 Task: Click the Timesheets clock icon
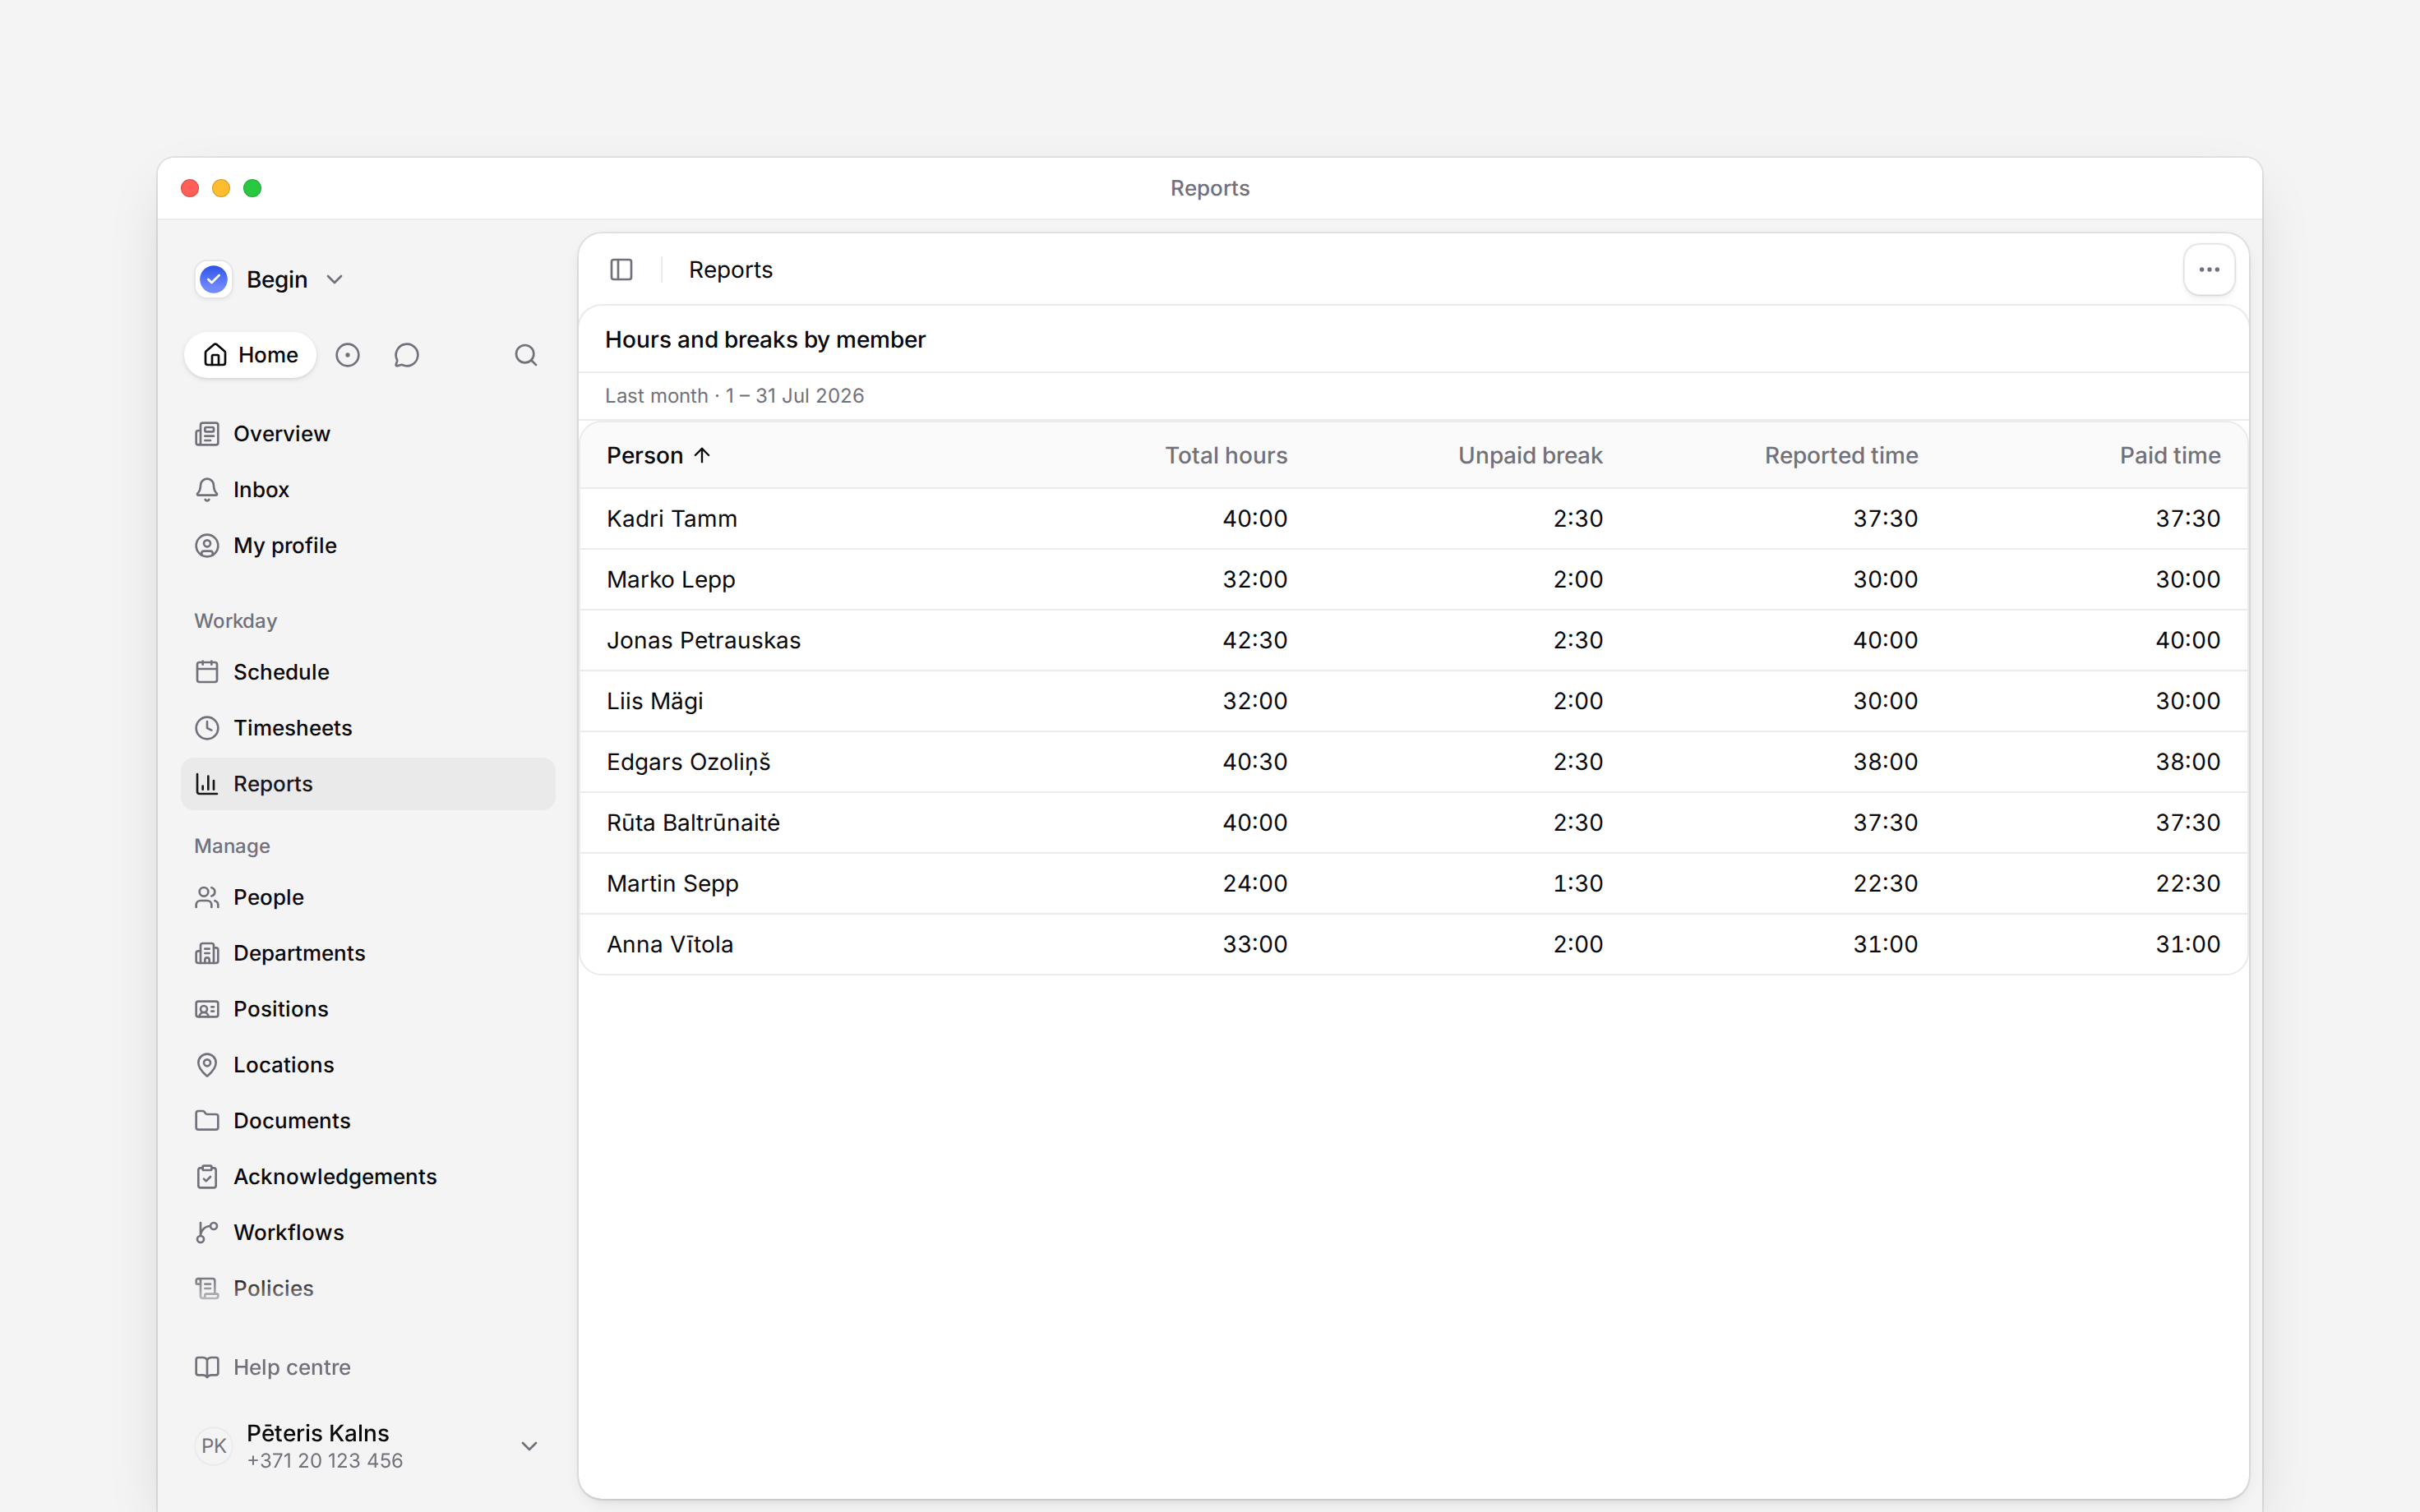[x=207, y=728]
